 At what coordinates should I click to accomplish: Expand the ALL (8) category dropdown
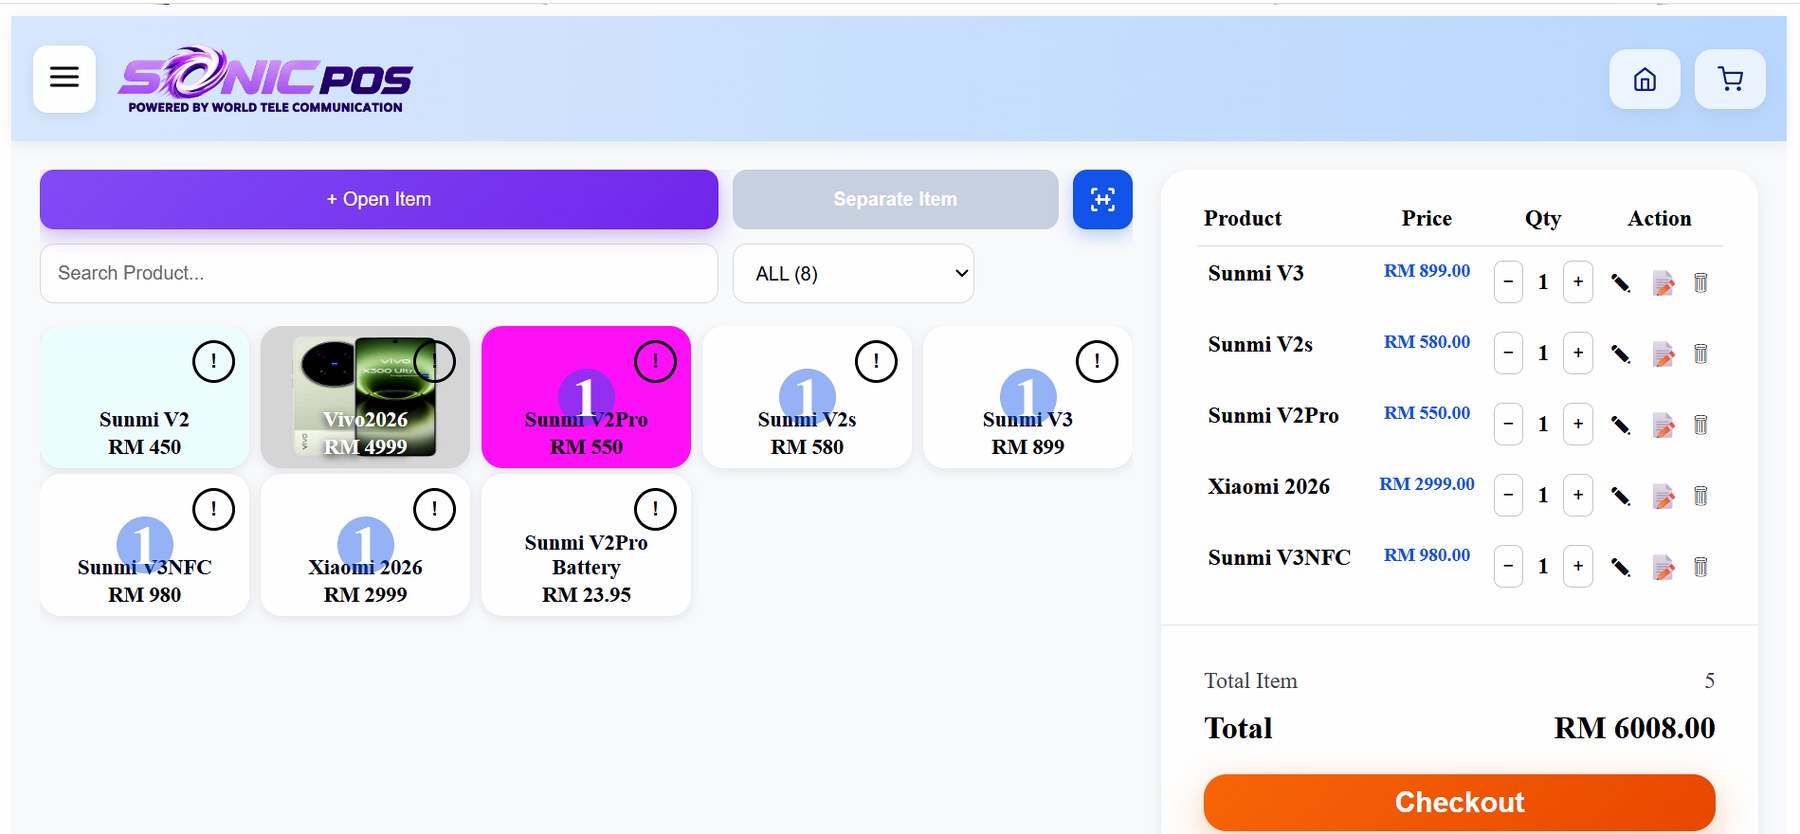coord(853,273)
